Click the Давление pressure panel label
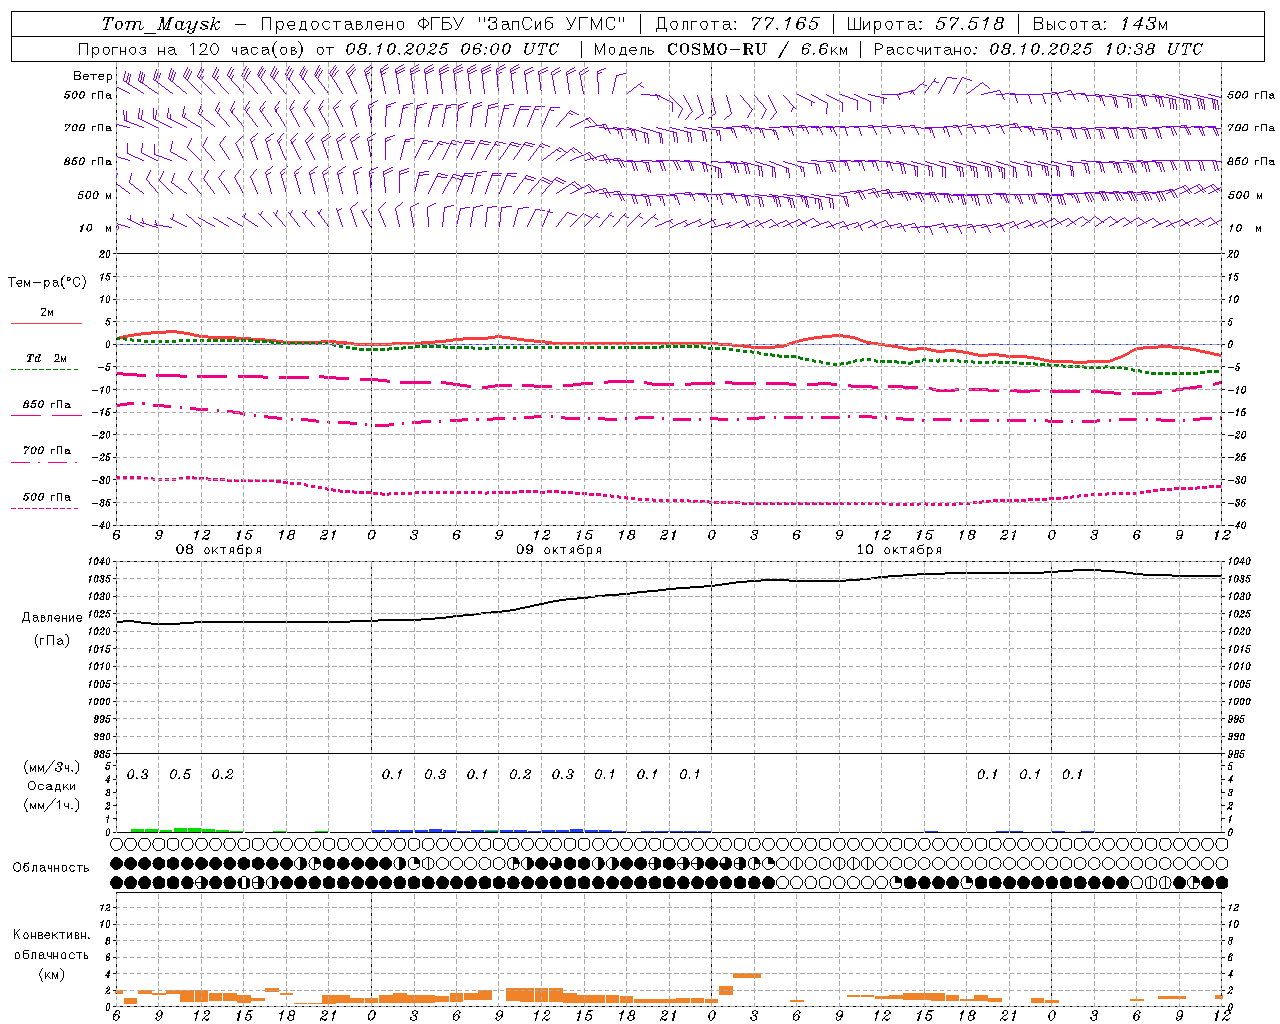The width and height of the screenshot is (1280, 1024). click(52, 618)
